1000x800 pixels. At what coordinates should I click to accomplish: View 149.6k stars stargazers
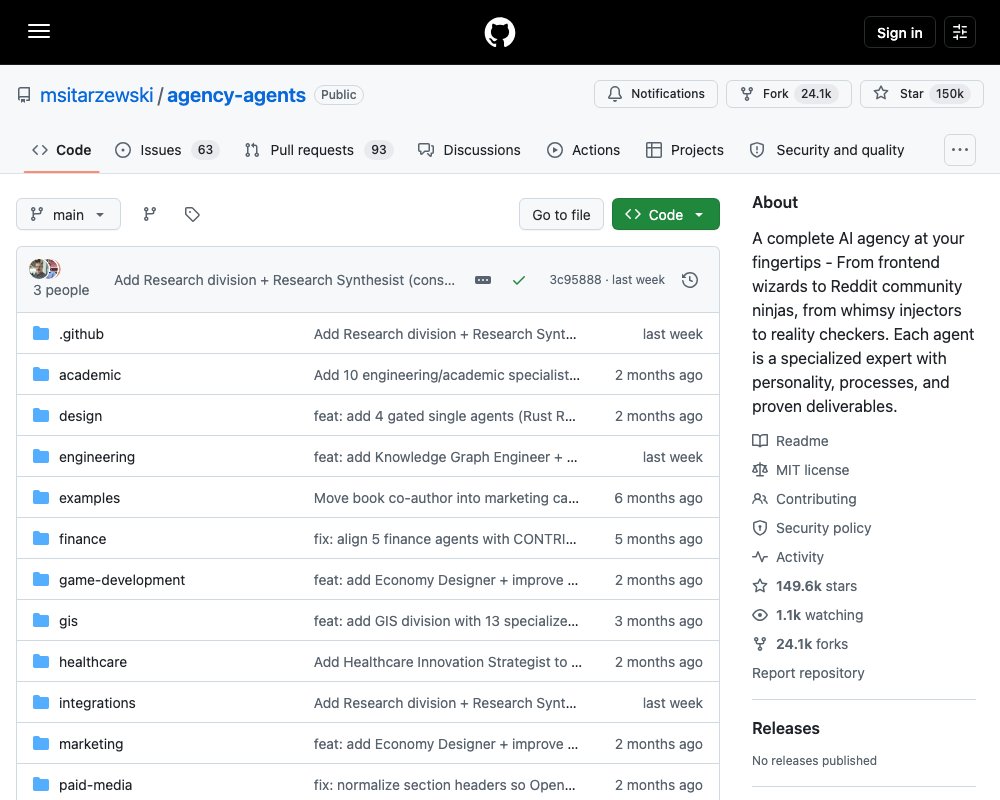pos(804,586)
